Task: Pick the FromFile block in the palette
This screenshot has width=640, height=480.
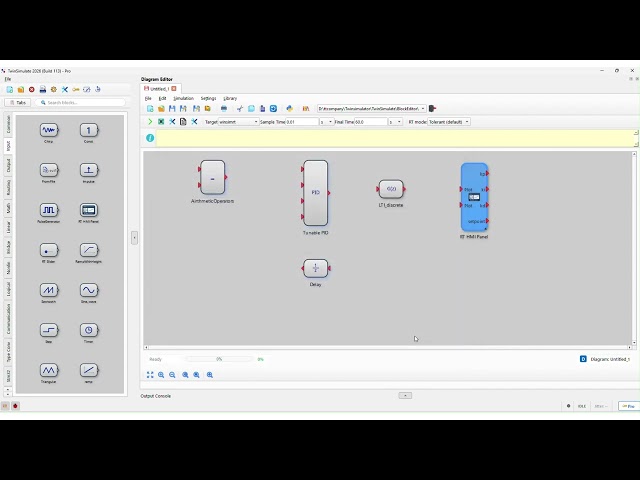Action: pyautogui.click(x=49, y=170)
